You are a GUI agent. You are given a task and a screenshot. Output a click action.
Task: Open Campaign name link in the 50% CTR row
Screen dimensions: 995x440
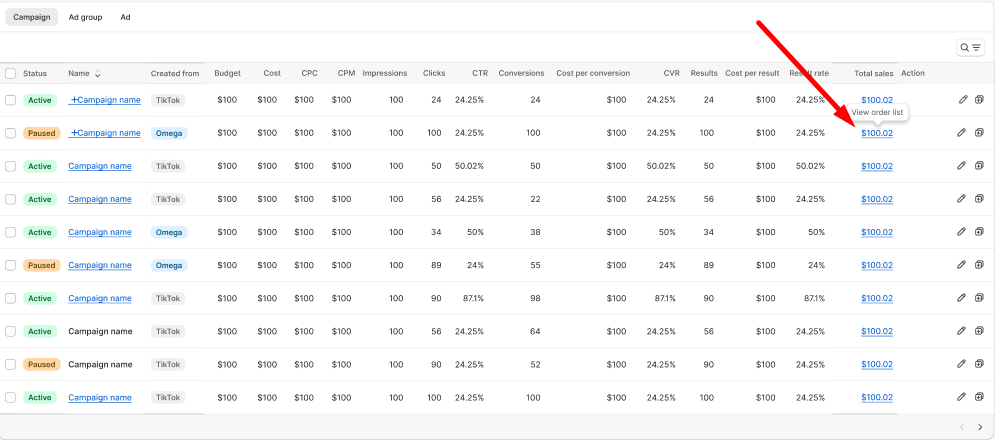(x=100, y=232)
